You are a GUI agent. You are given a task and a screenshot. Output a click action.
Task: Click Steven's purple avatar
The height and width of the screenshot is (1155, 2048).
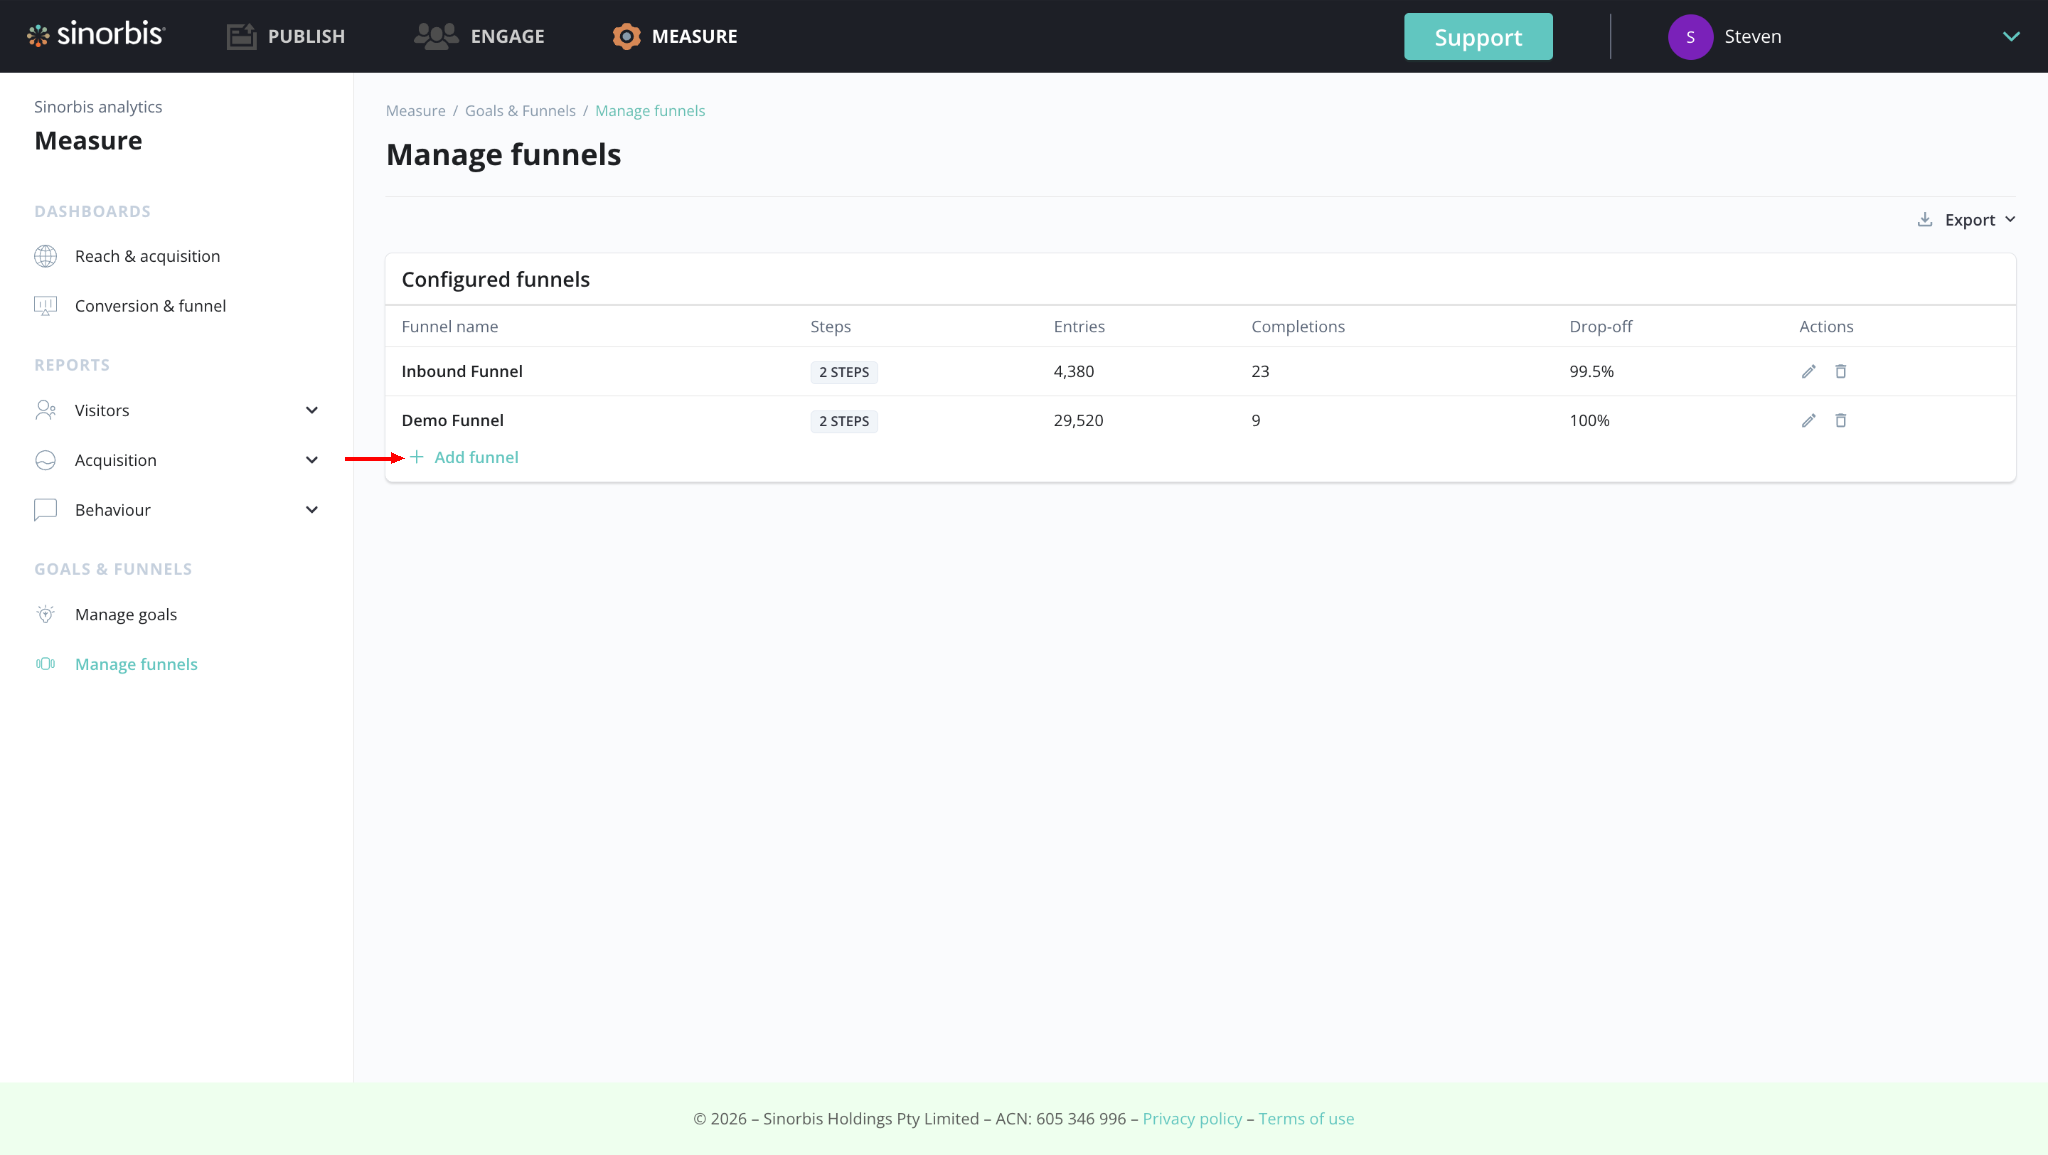point(1690,37)
